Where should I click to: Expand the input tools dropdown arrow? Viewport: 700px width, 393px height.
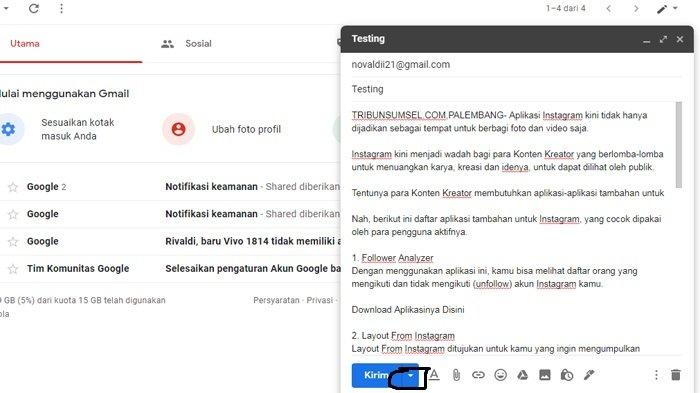coord(675,8)
